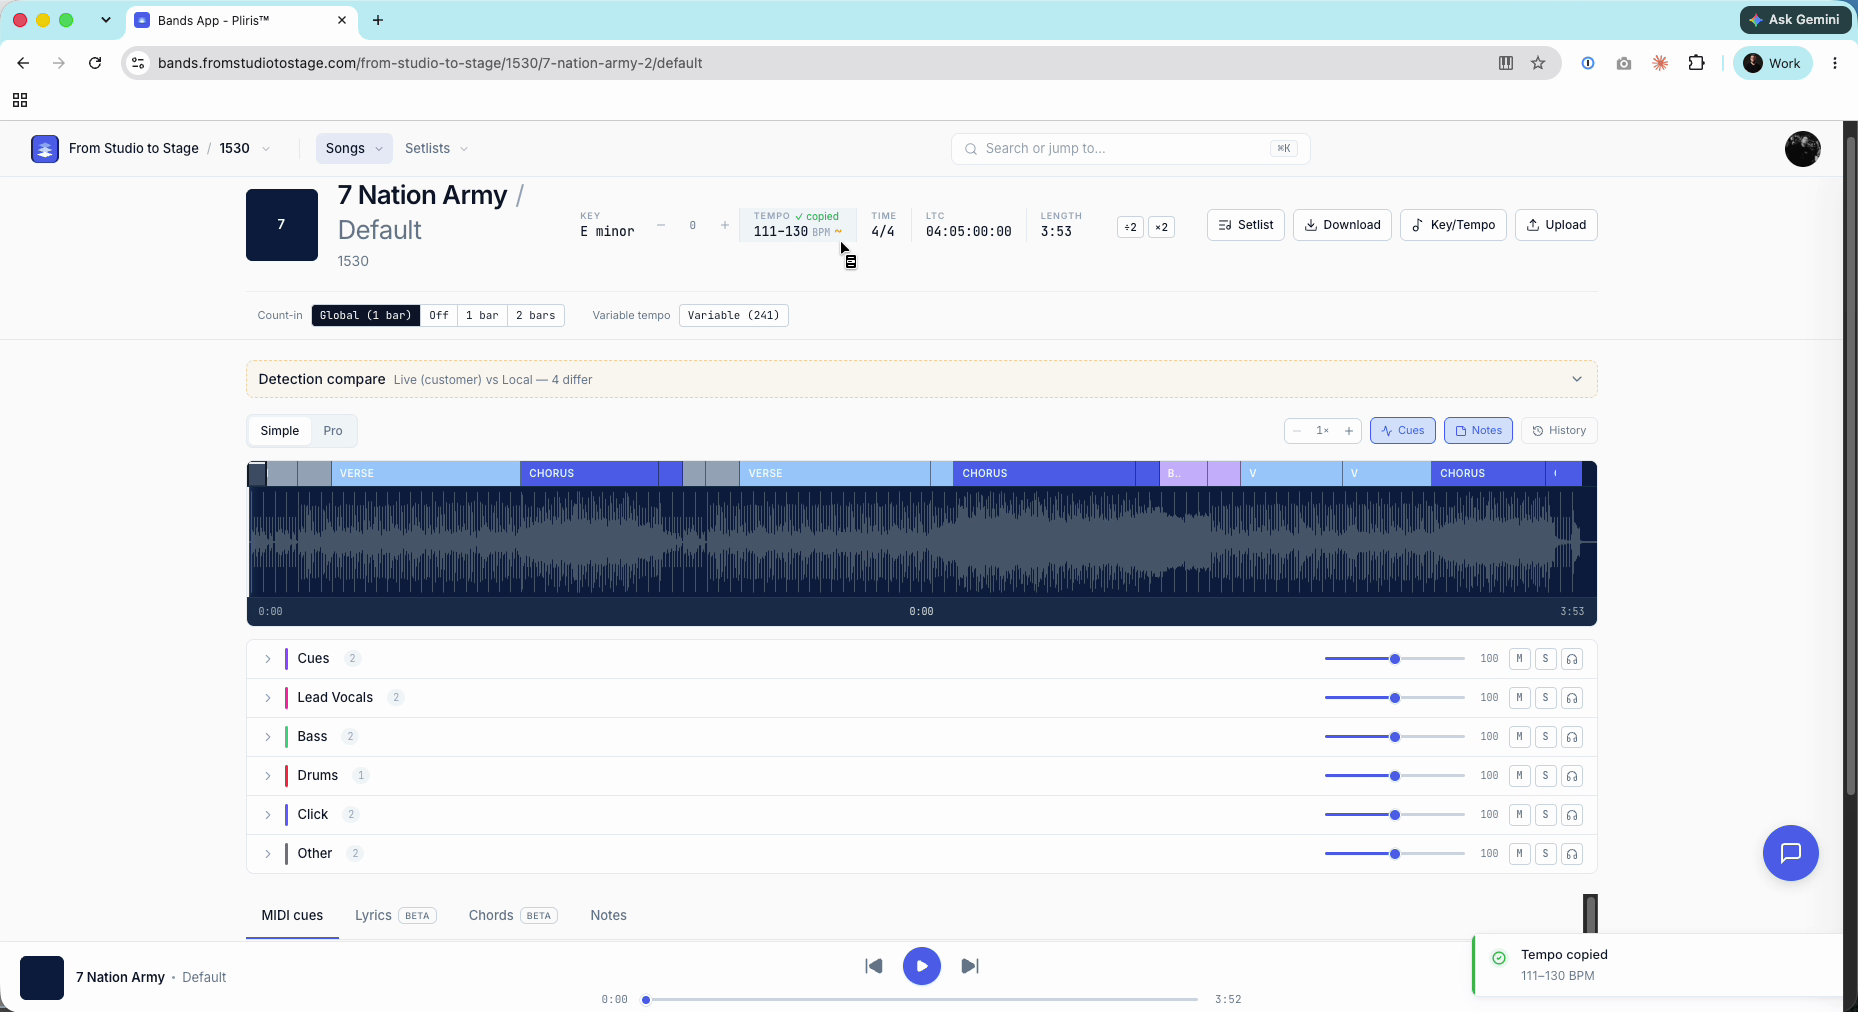Click the Upload button
Viewport: 1858px width, 1012px height.
(x=1556, y=225)
